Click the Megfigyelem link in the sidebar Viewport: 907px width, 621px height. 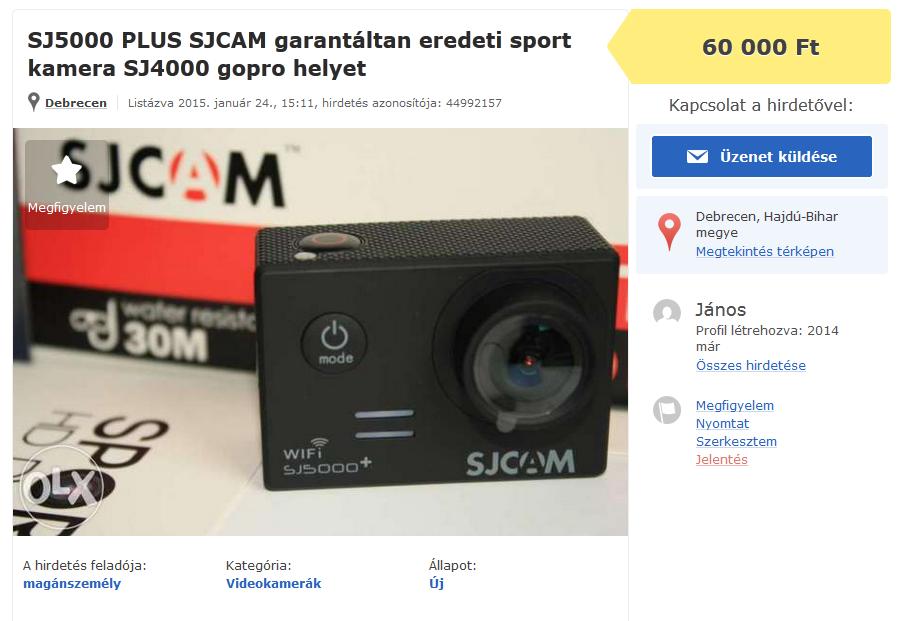pos(735,405)
